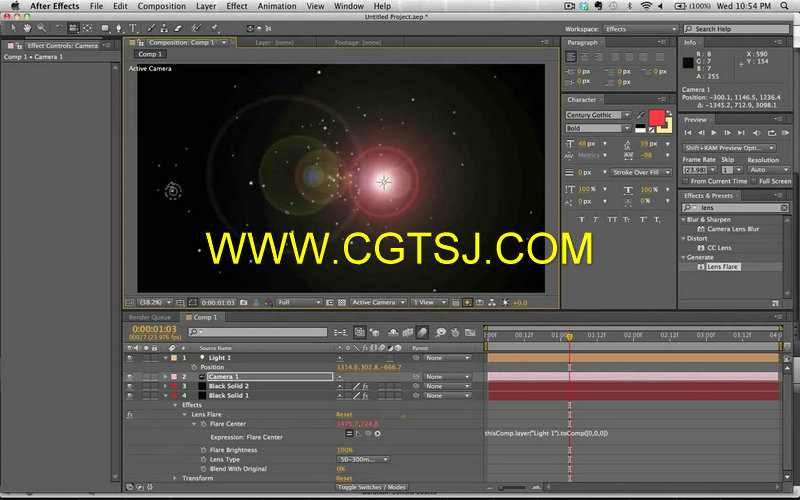Screen dimensions: 800x500
Task: Click the current time indicator marker
Action: (x=569, y=337)
